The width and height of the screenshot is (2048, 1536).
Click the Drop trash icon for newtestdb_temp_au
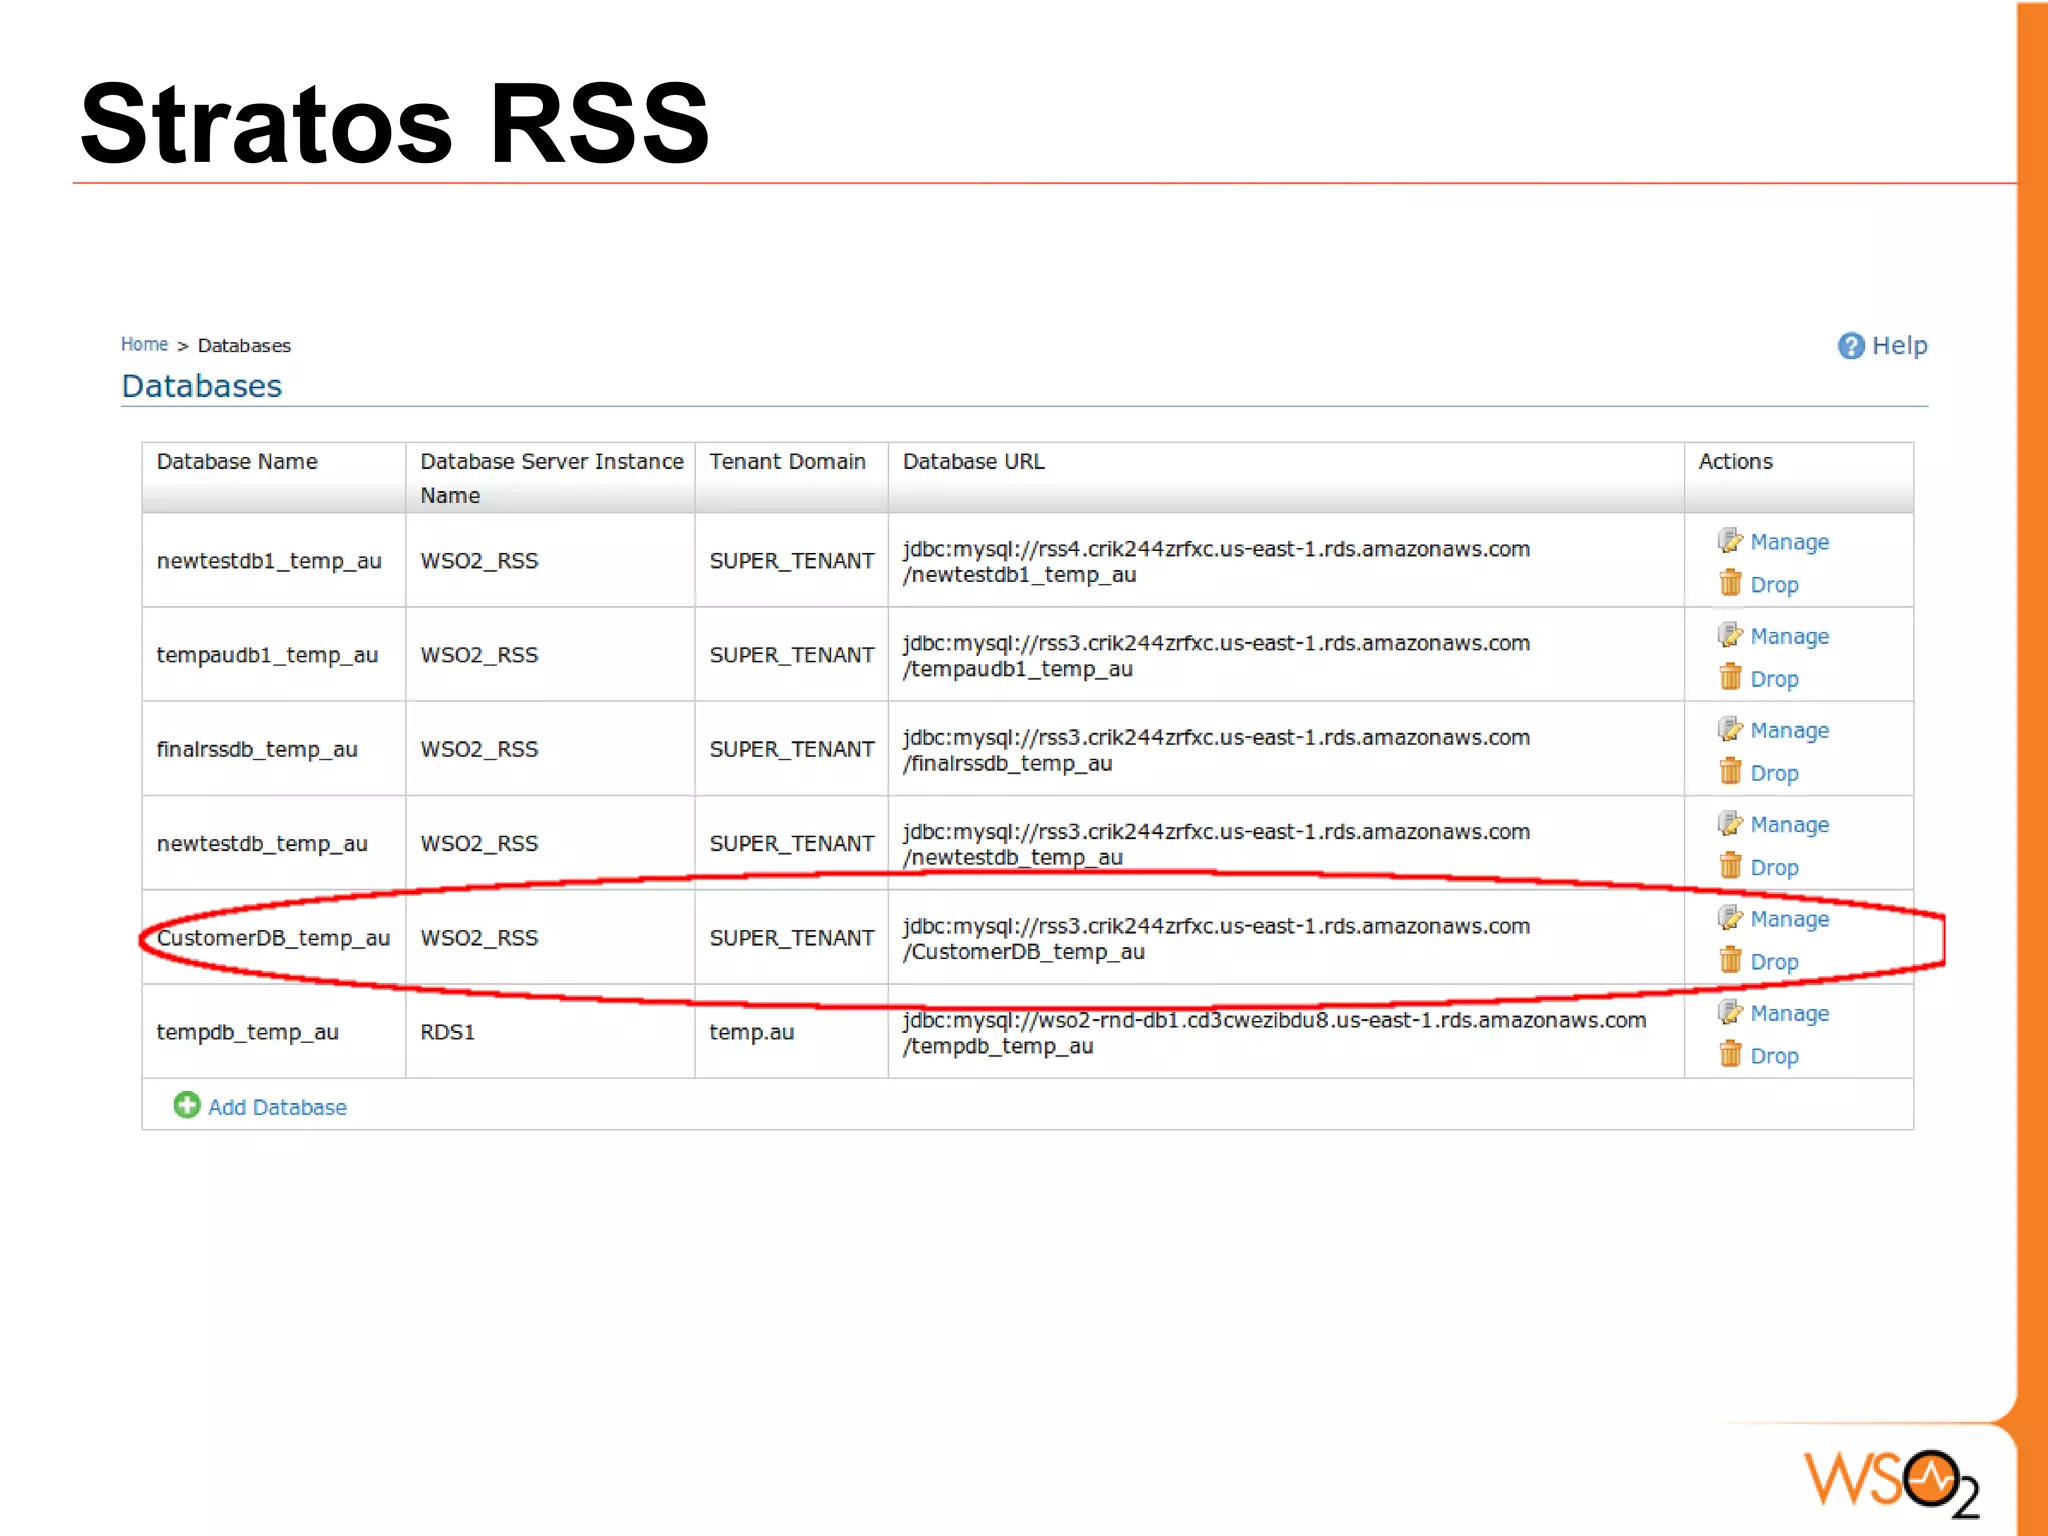click(x=1730, y=866)
